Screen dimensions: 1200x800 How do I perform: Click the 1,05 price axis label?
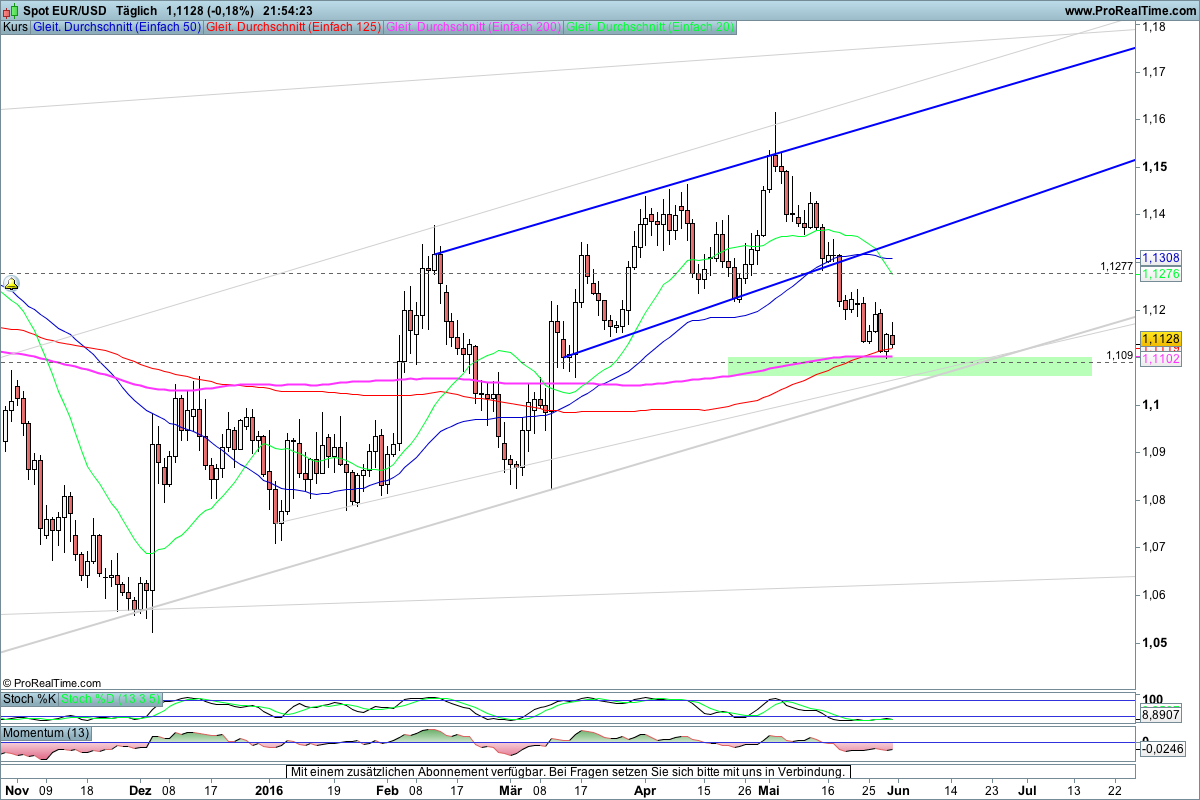point(1157,643)
